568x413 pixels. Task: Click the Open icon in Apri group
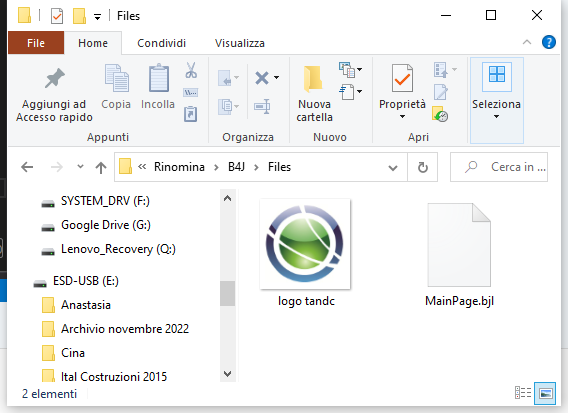click(441, 70)
